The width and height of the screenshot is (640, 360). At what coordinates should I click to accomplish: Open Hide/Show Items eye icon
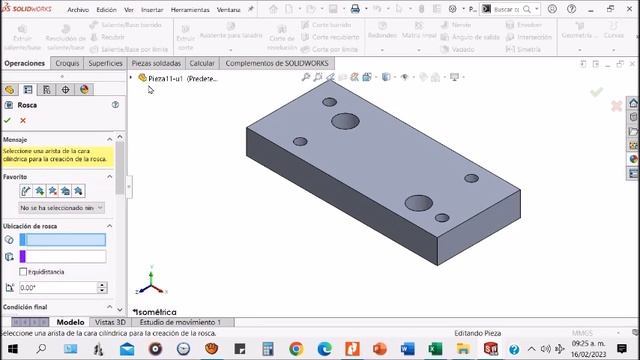[x=404, y=77]
